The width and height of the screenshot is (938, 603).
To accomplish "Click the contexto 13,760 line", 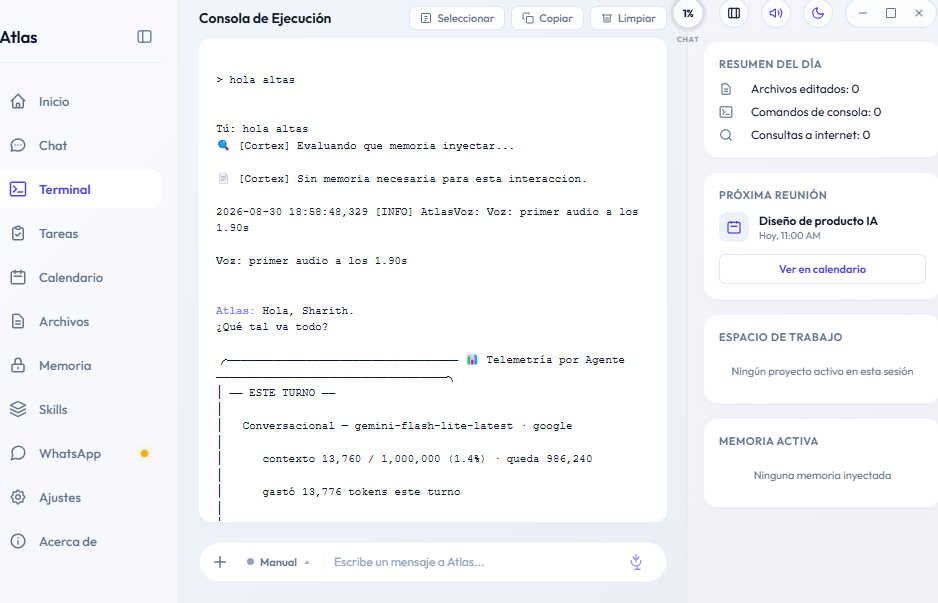I will click(427, 459).
